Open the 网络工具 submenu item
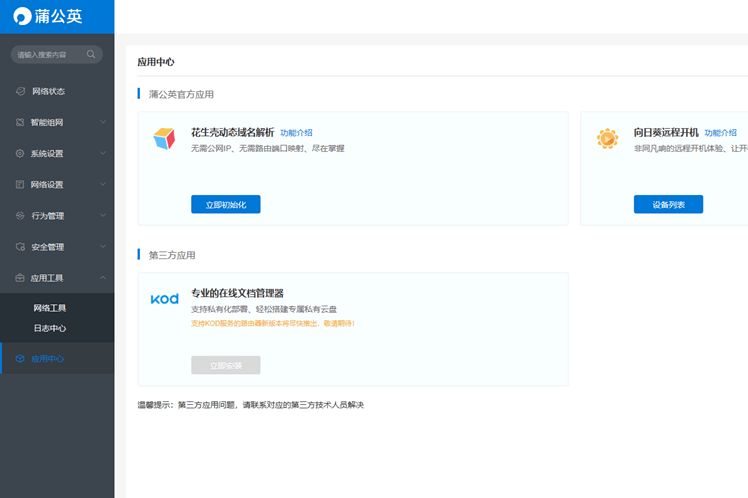The height and width of the screenshot is (498, 748). [x=49, y=308]
